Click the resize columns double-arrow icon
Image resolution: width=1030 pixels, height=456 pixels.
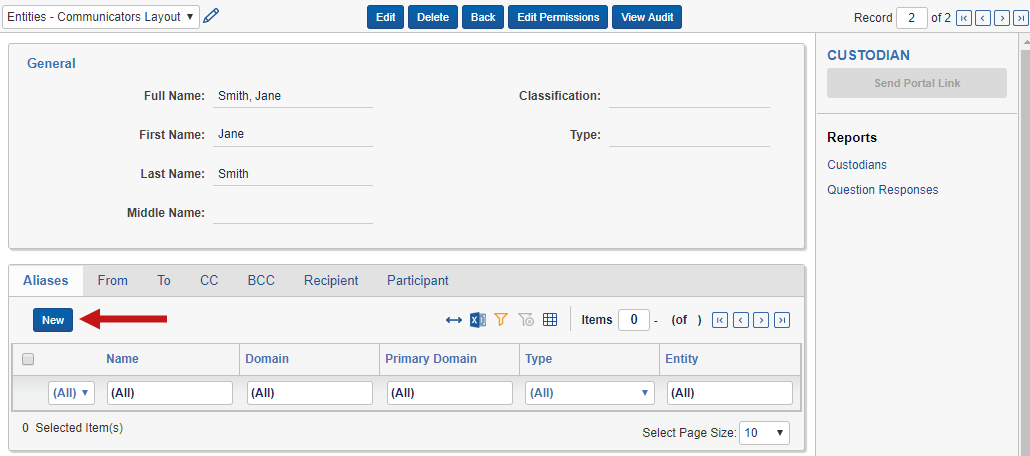(454, 320)
